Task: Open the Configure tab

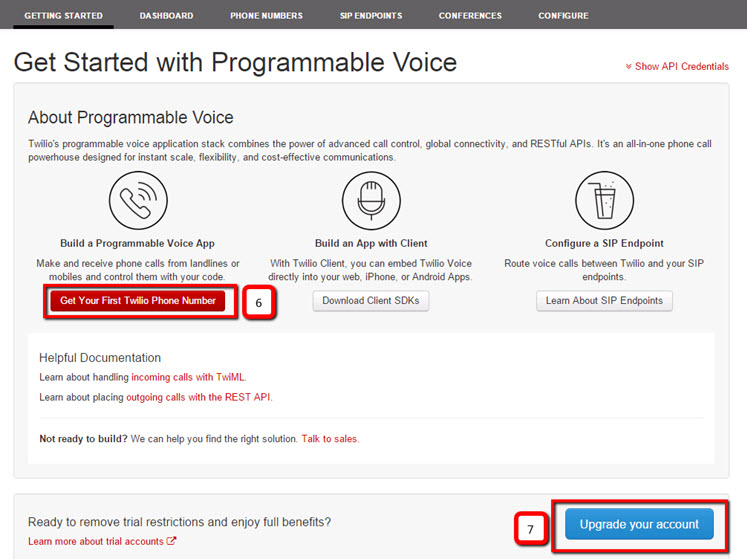Action: 563,16
